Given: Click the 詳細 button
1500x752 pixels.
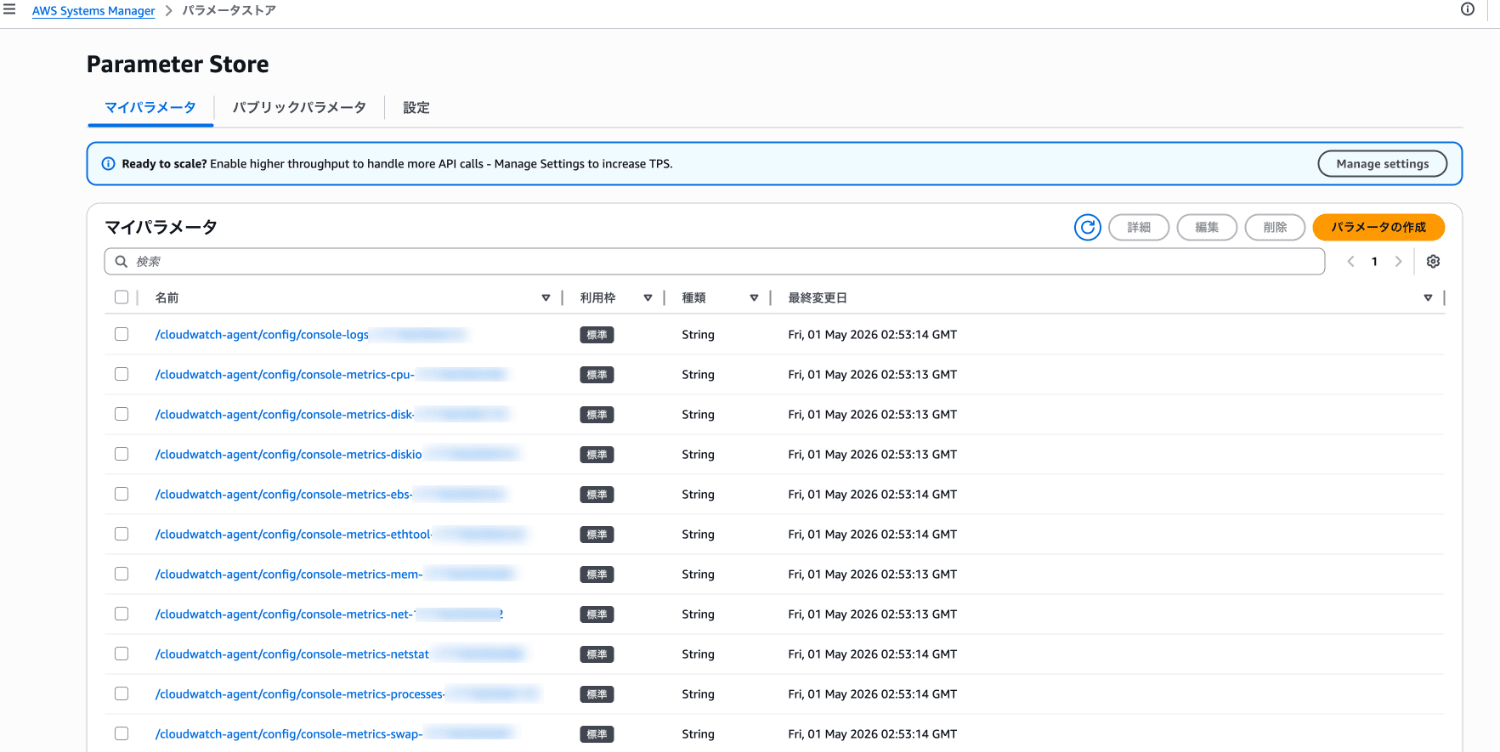Looking at the screenshot, I should click(x=1139, y=227).
